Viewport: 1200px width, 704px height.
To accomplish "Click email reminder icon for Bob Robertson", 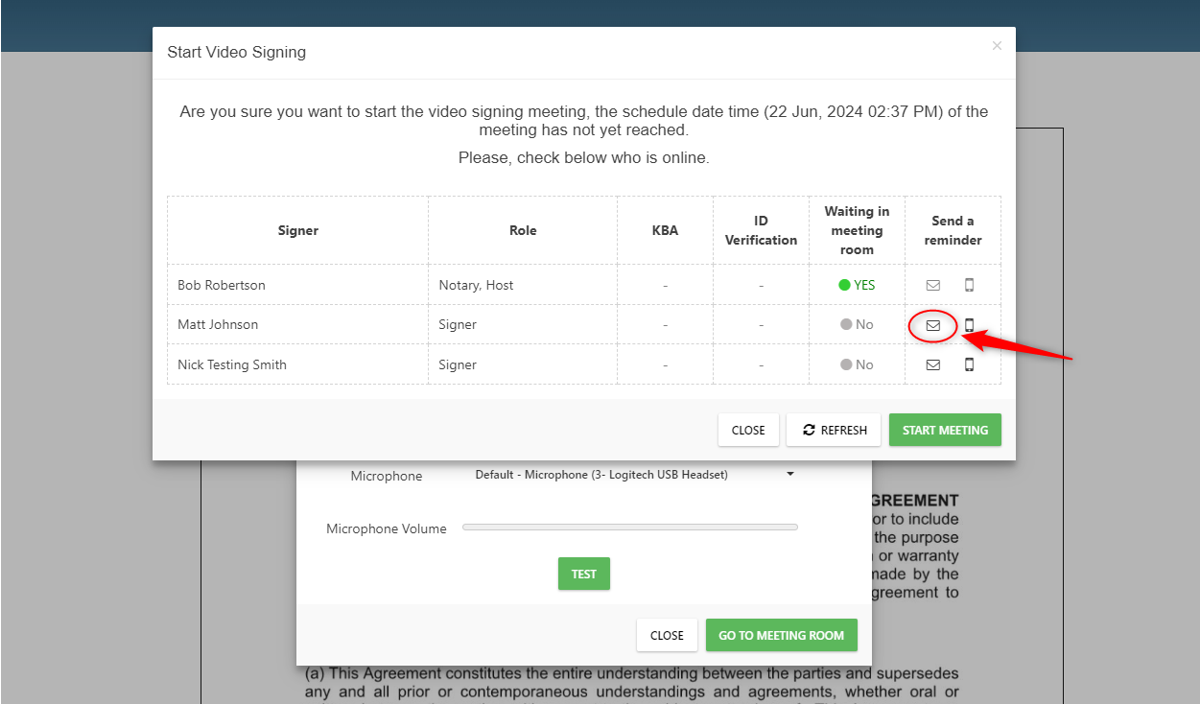I will coord(933,285).
